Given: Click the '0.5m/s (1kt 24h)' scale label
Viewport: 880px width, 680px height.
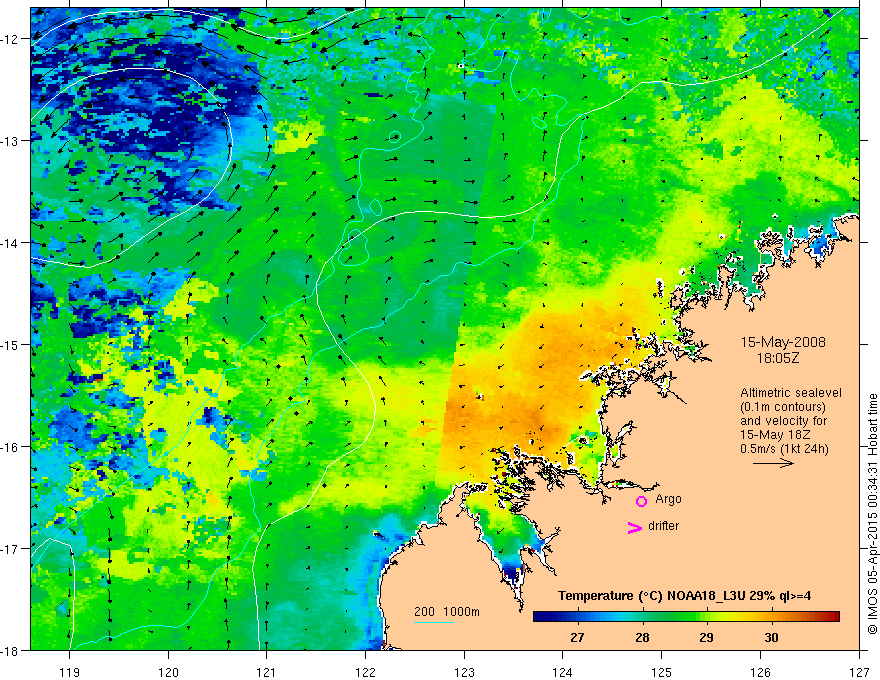Looking at the screenshot, I should [784, 449].
